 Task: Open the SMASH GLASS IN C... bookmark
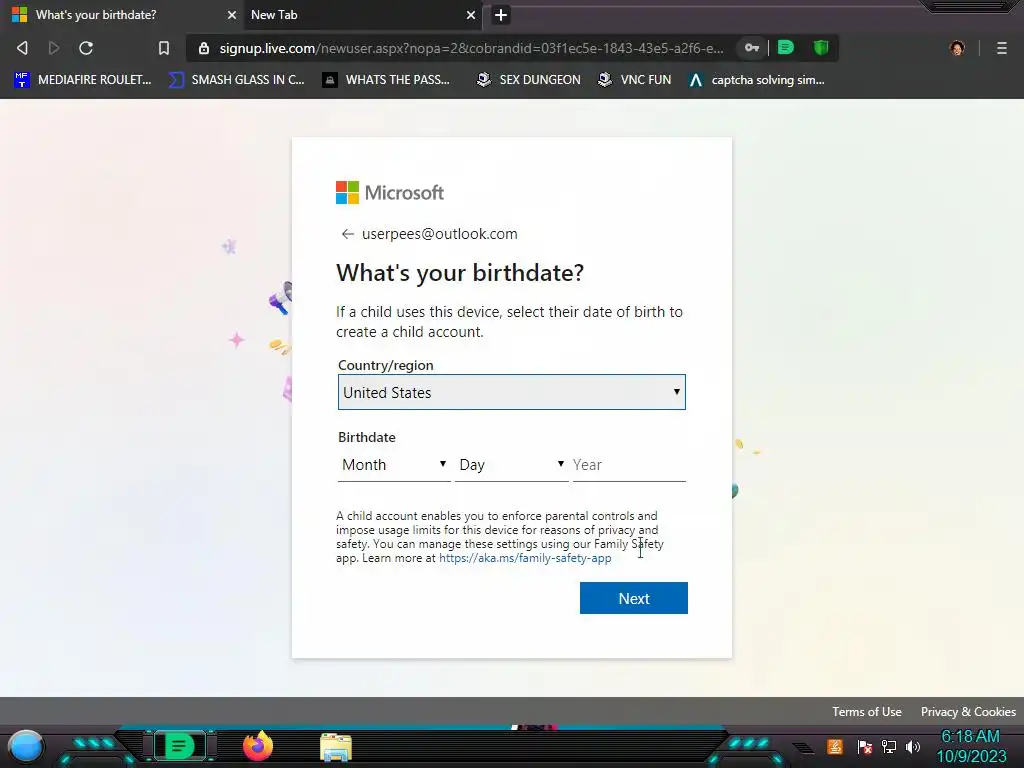[x=236, y=80]
